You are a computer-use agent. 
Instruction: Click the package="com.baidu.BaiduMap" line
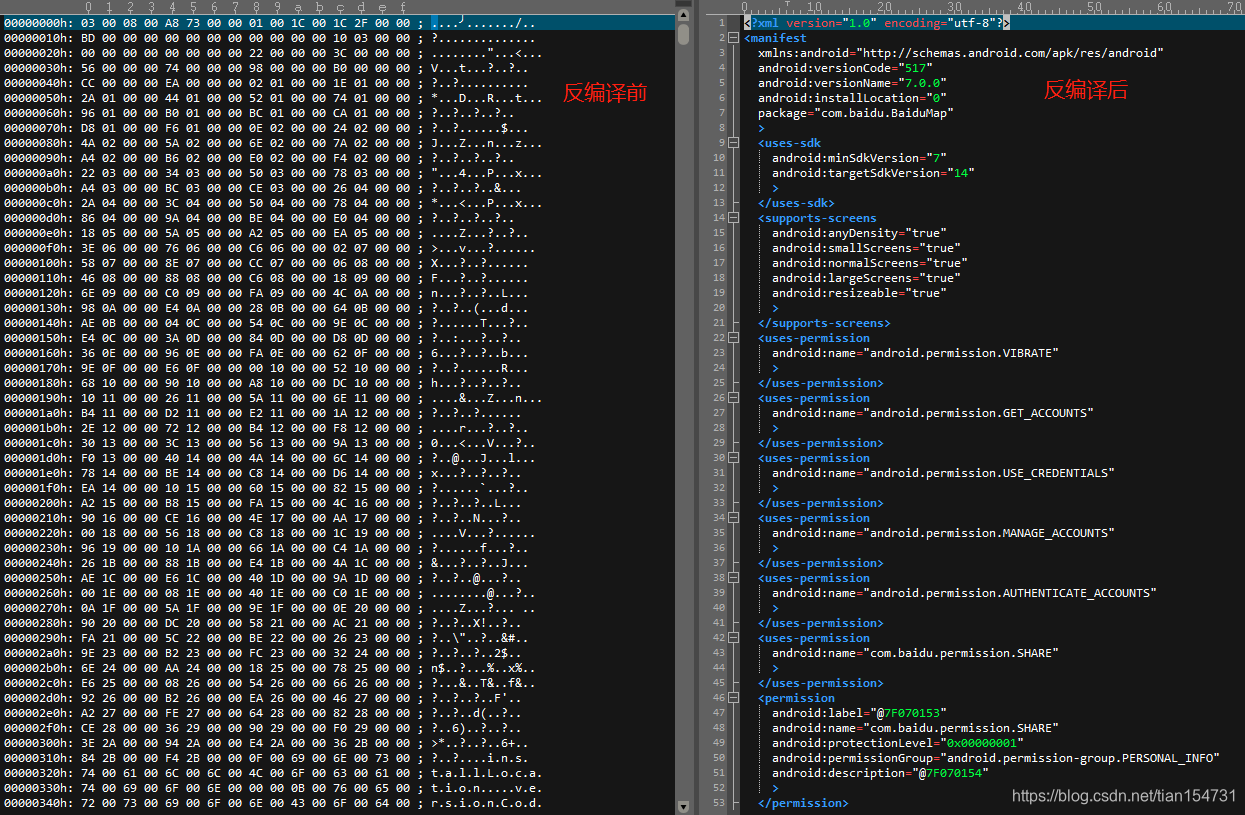[856, 113]
